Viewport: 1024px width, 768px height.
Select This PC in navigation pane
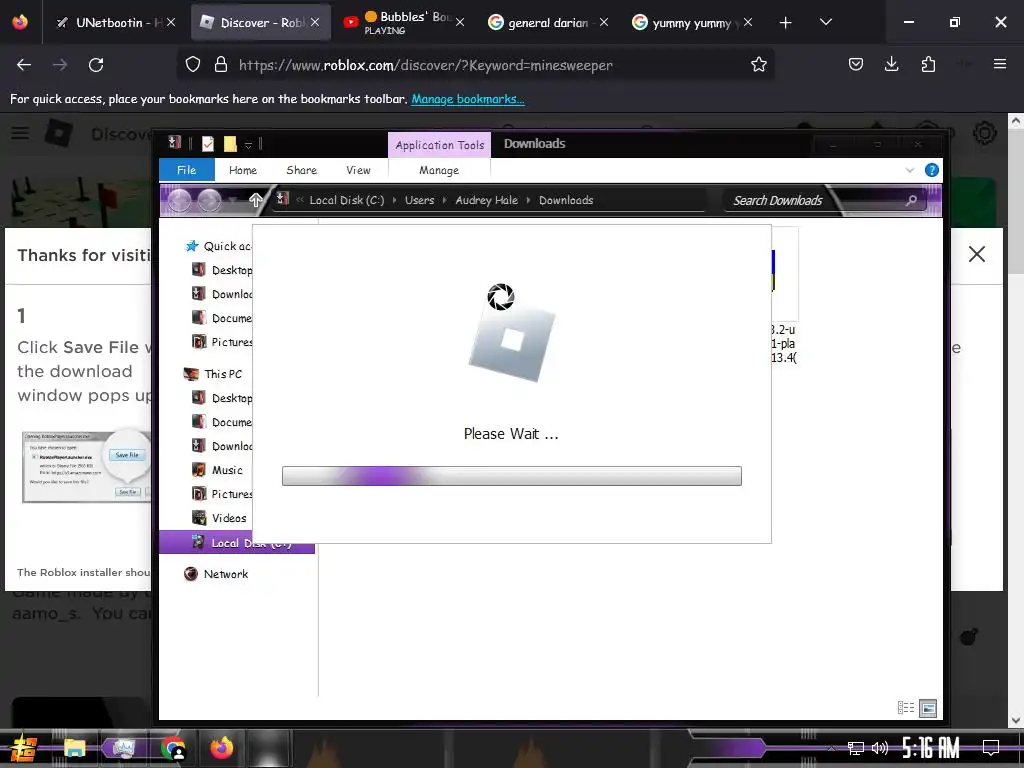(x=213, y=374)
